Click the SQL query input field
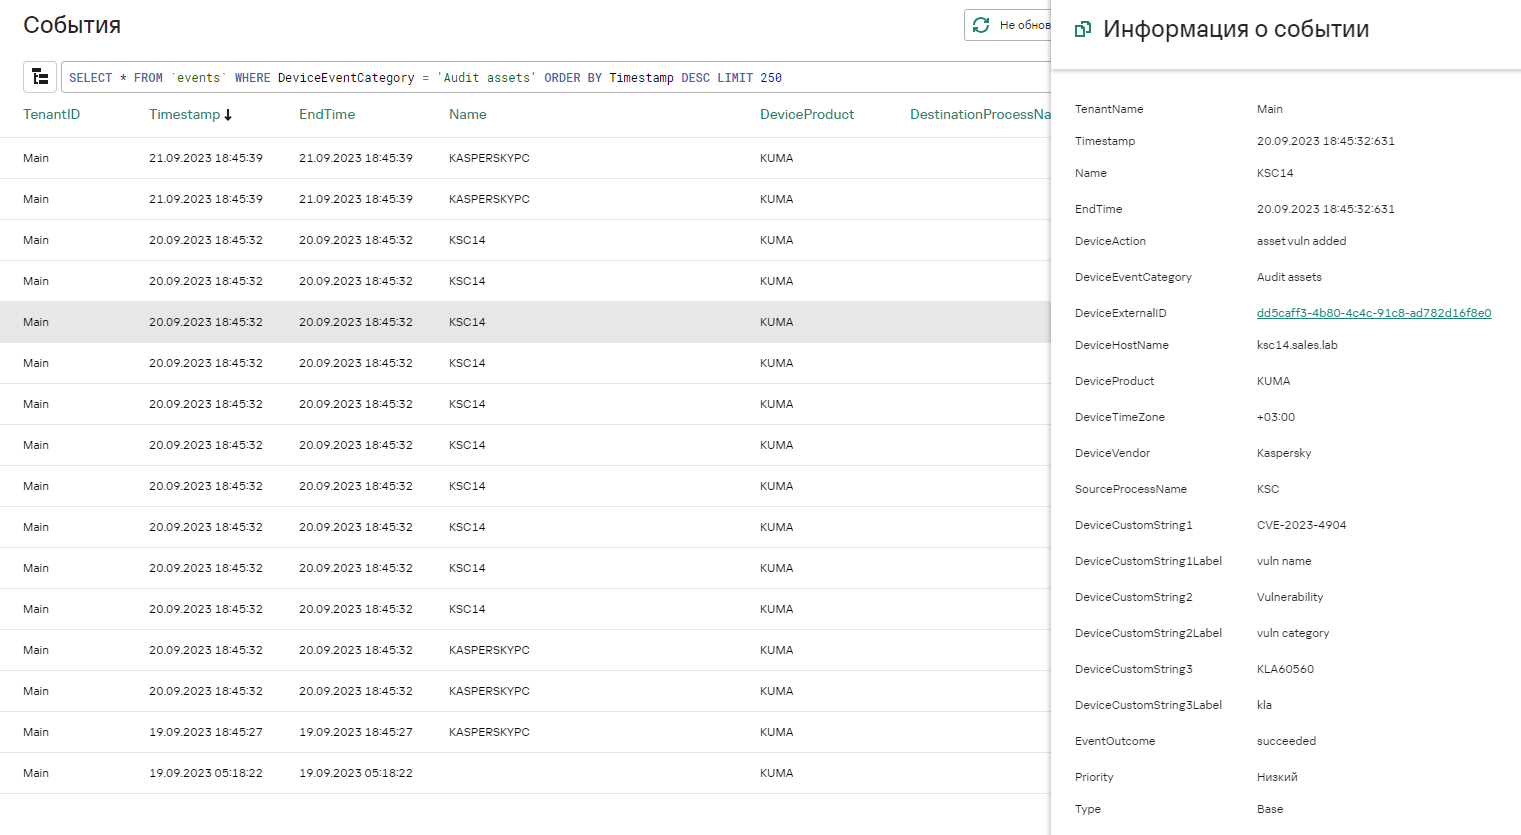The image size is (1521, 835). point(556,77)
